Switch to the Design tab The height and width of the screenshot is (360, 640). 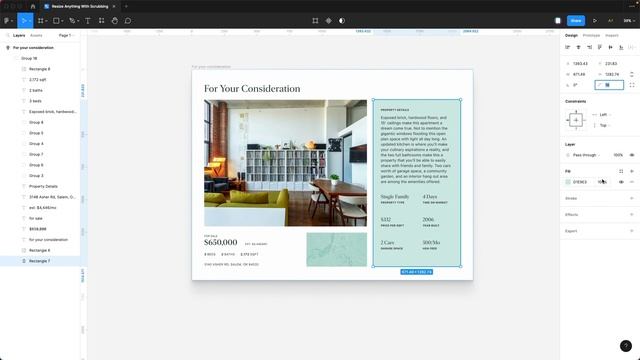pyautogui.click(x=571, y=36)
